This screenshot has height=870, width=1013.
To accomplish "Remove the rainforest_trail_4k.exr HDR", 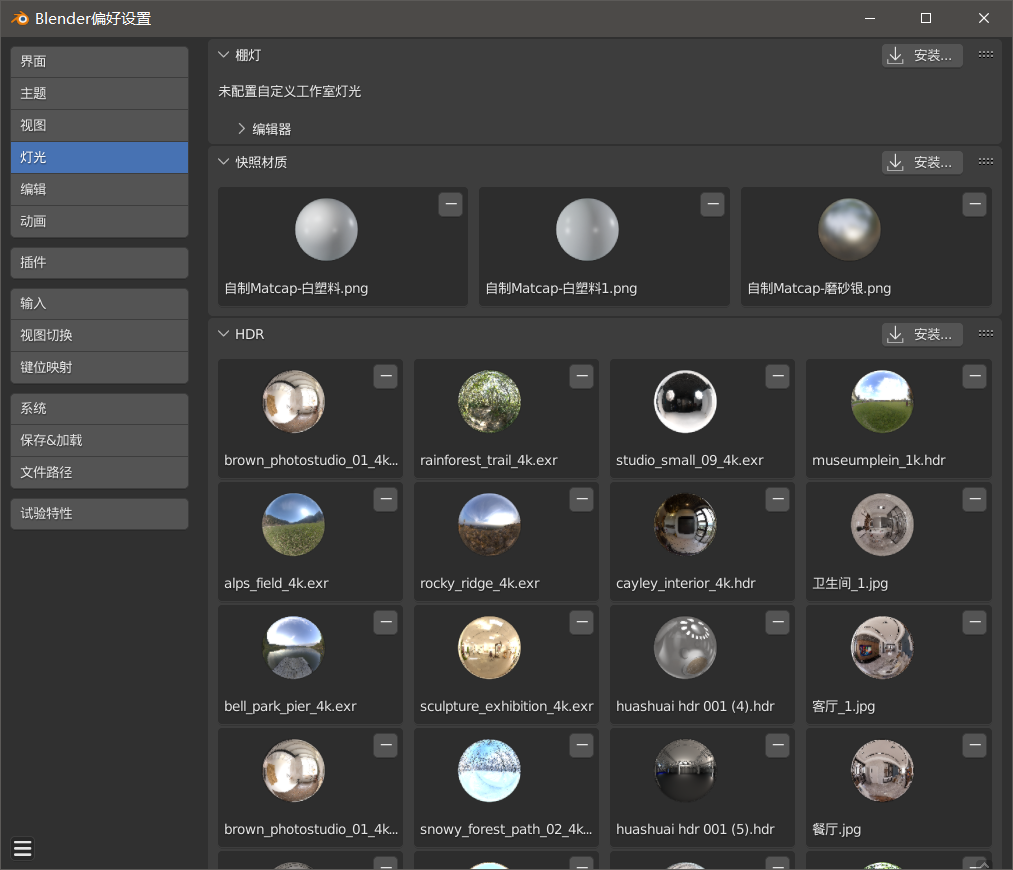I will coord(581,377).
